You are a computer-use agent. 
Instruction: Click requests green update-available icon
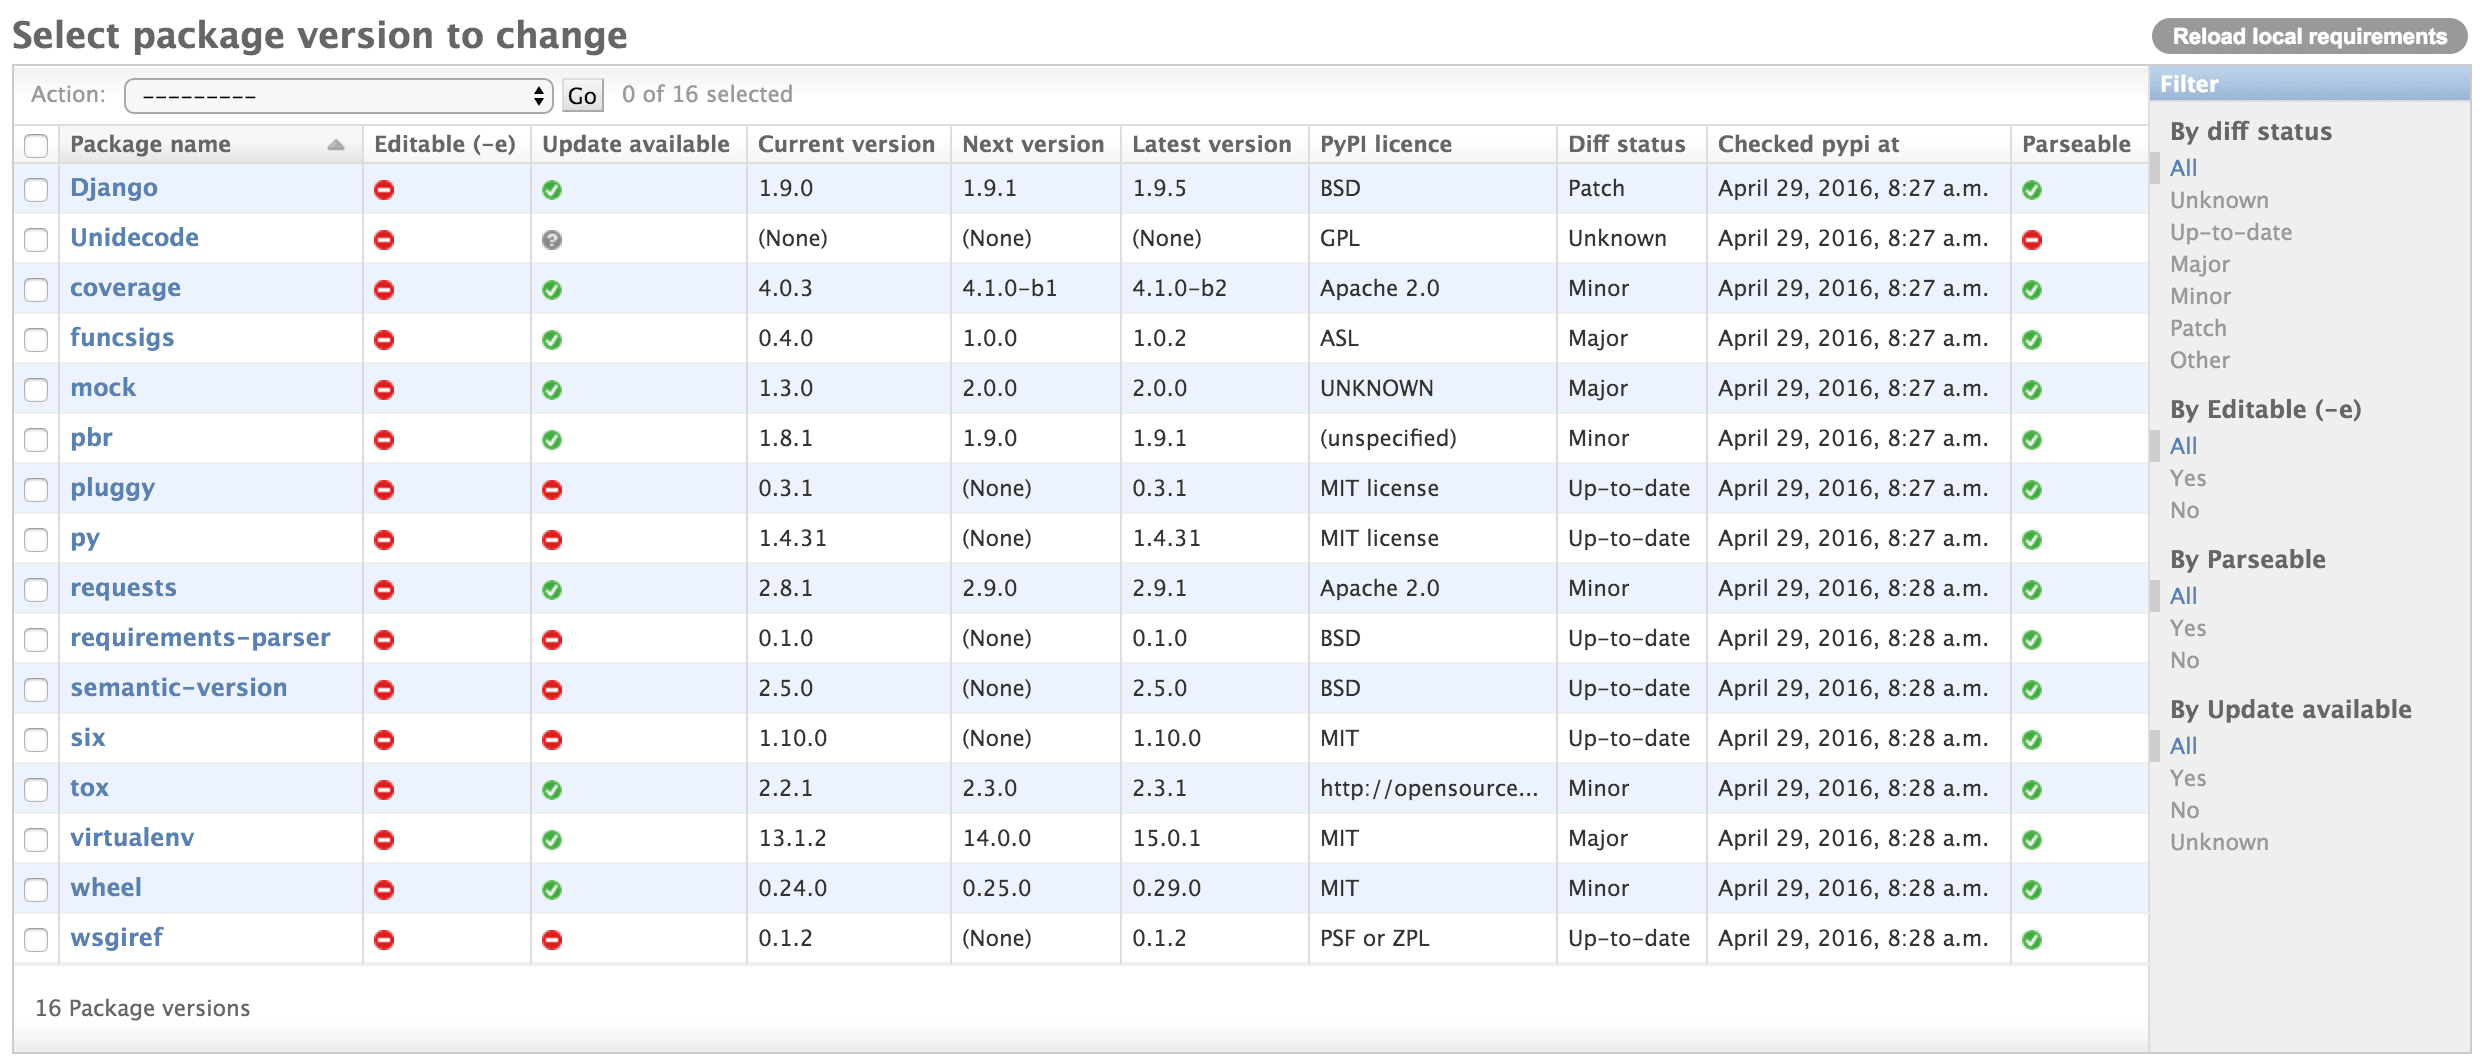coord(552,590)
